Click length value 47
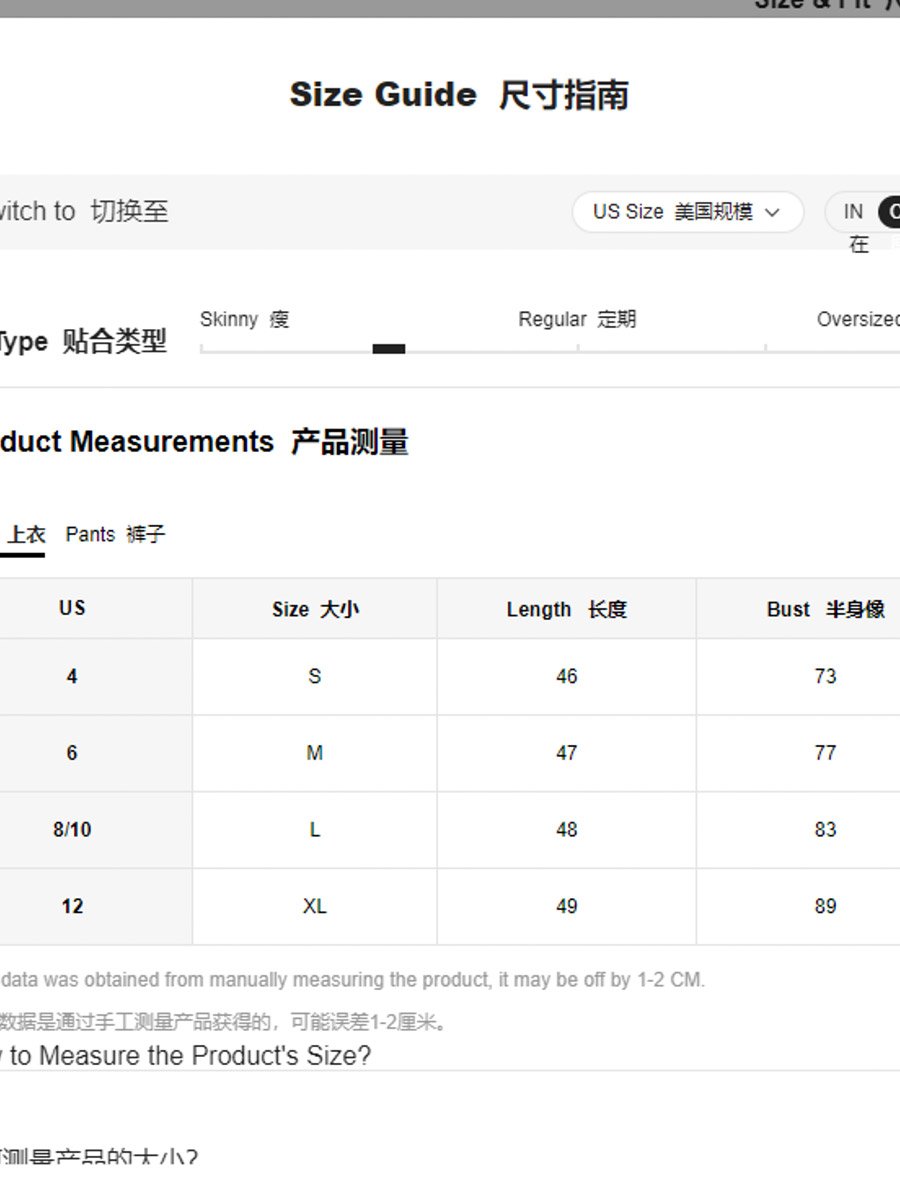 pos(567,753)
